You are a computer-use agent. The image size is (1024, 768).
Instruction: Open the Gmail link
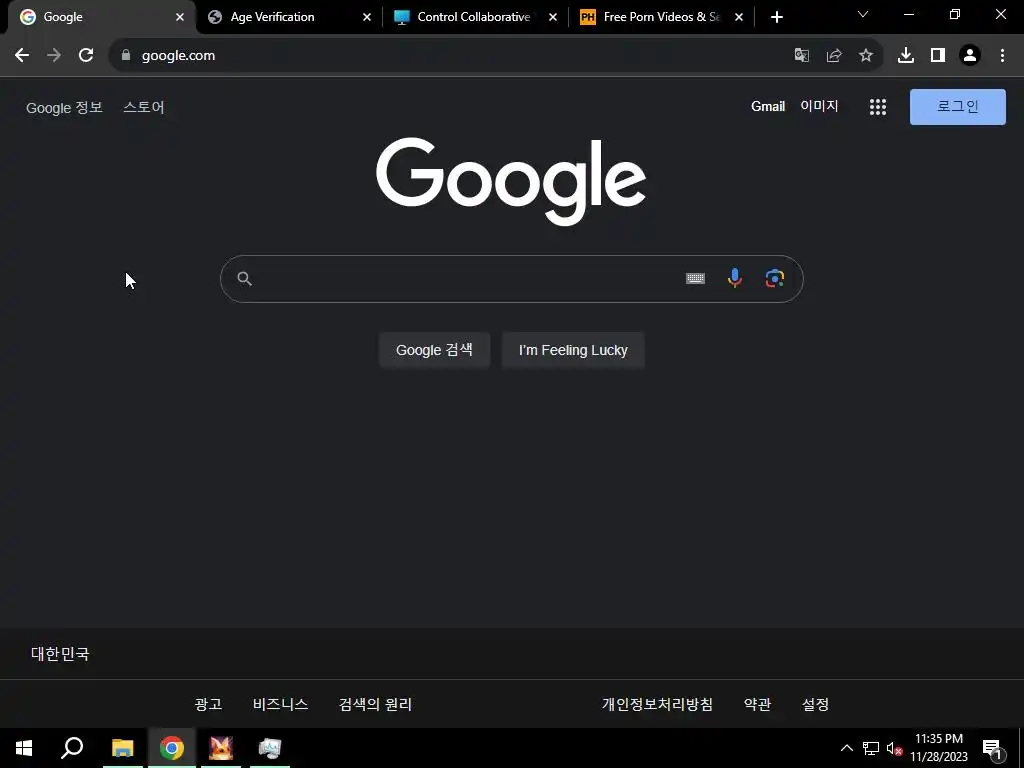768,106
